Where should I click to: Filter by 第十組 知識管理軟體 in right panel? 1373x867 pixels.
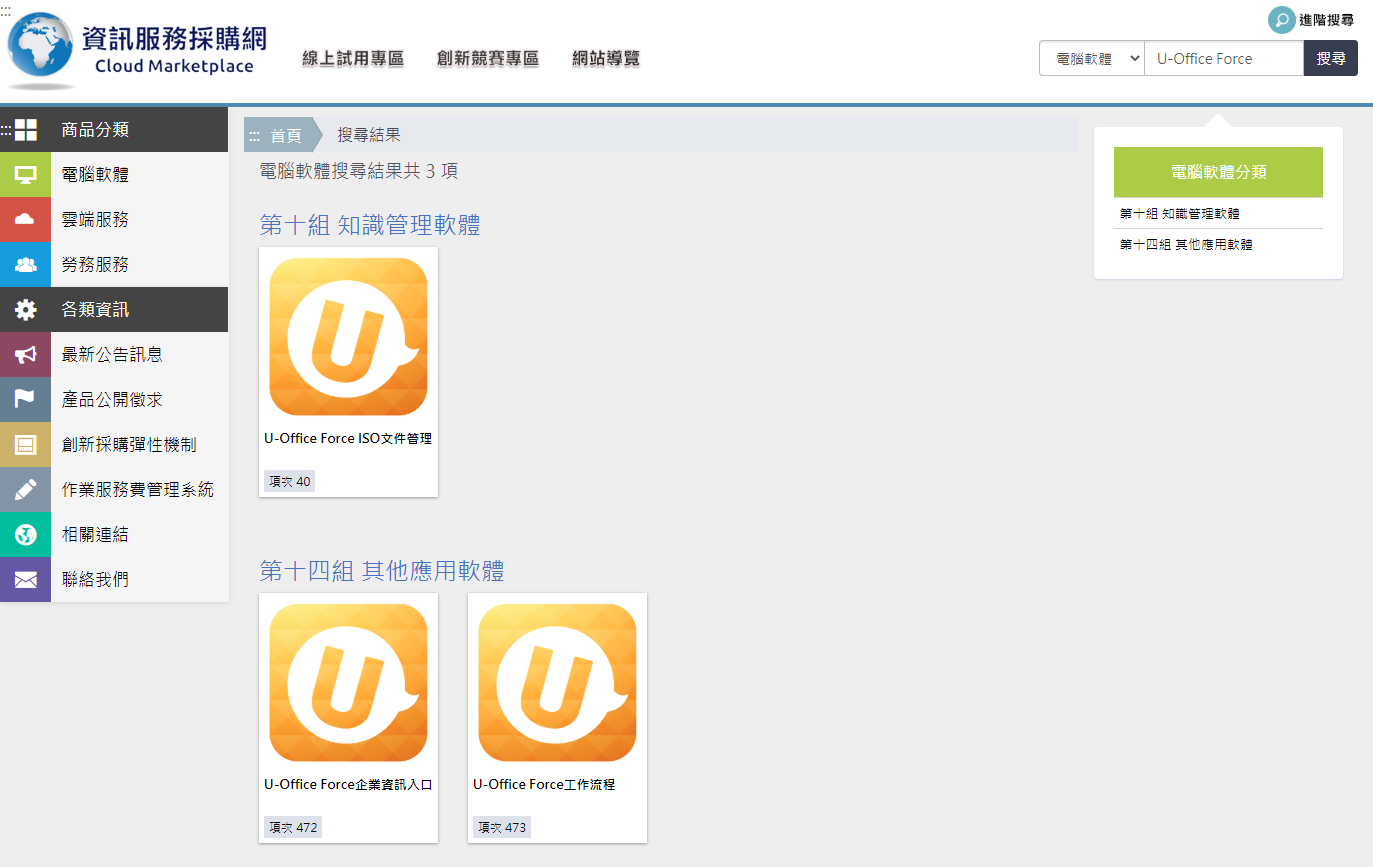click(1180, 214)
